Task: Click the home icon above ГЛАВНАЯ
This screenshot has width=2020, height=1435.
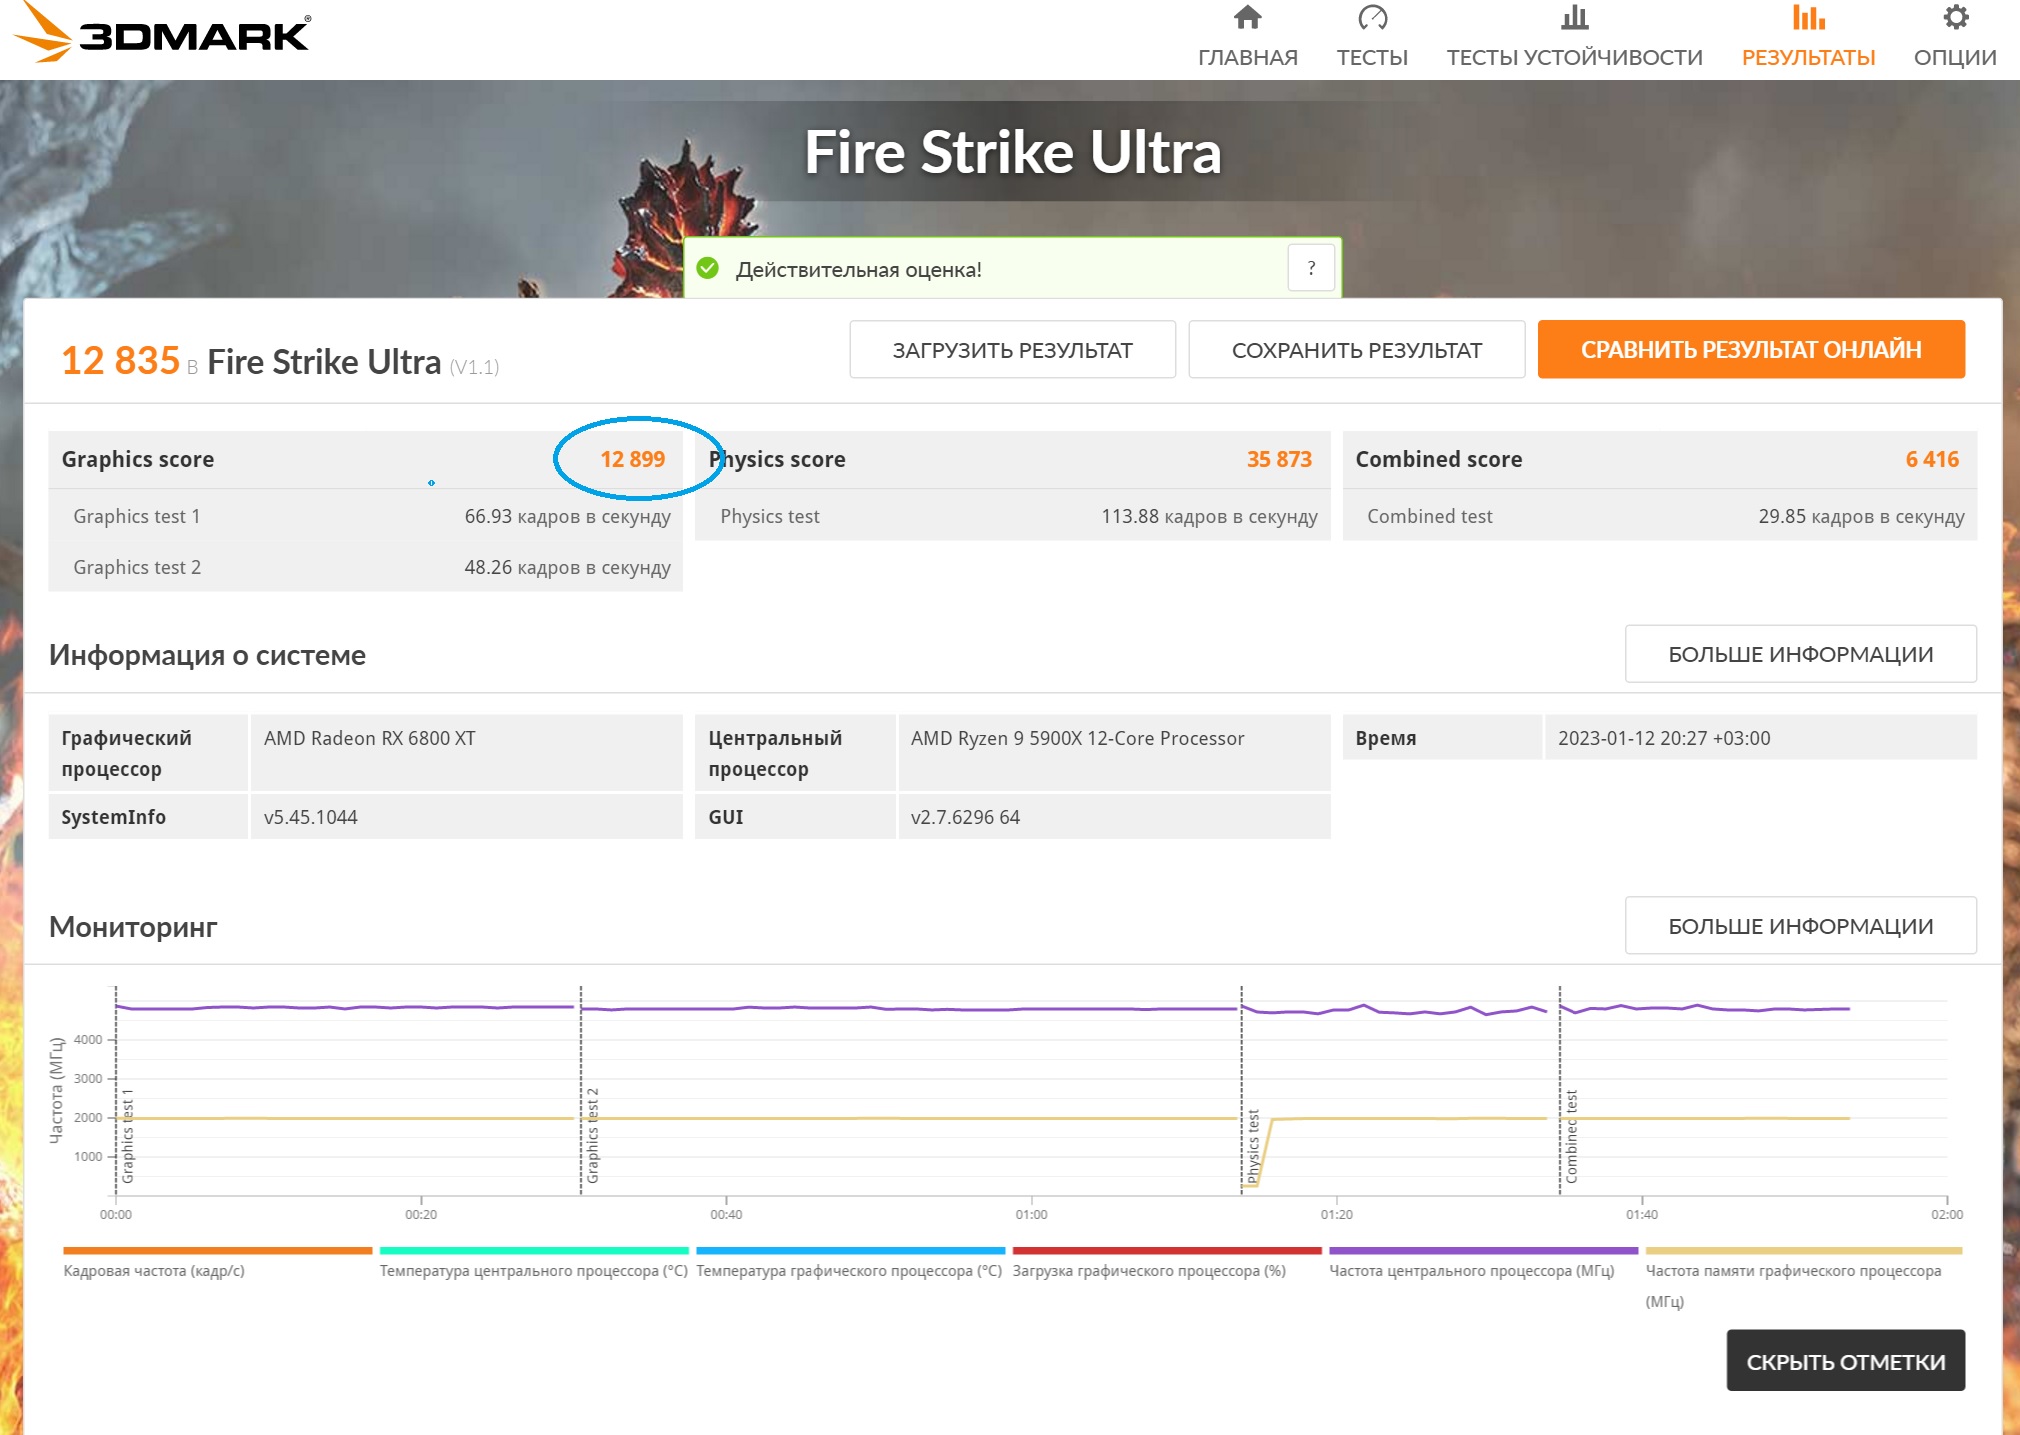Action: point(1247,18)
